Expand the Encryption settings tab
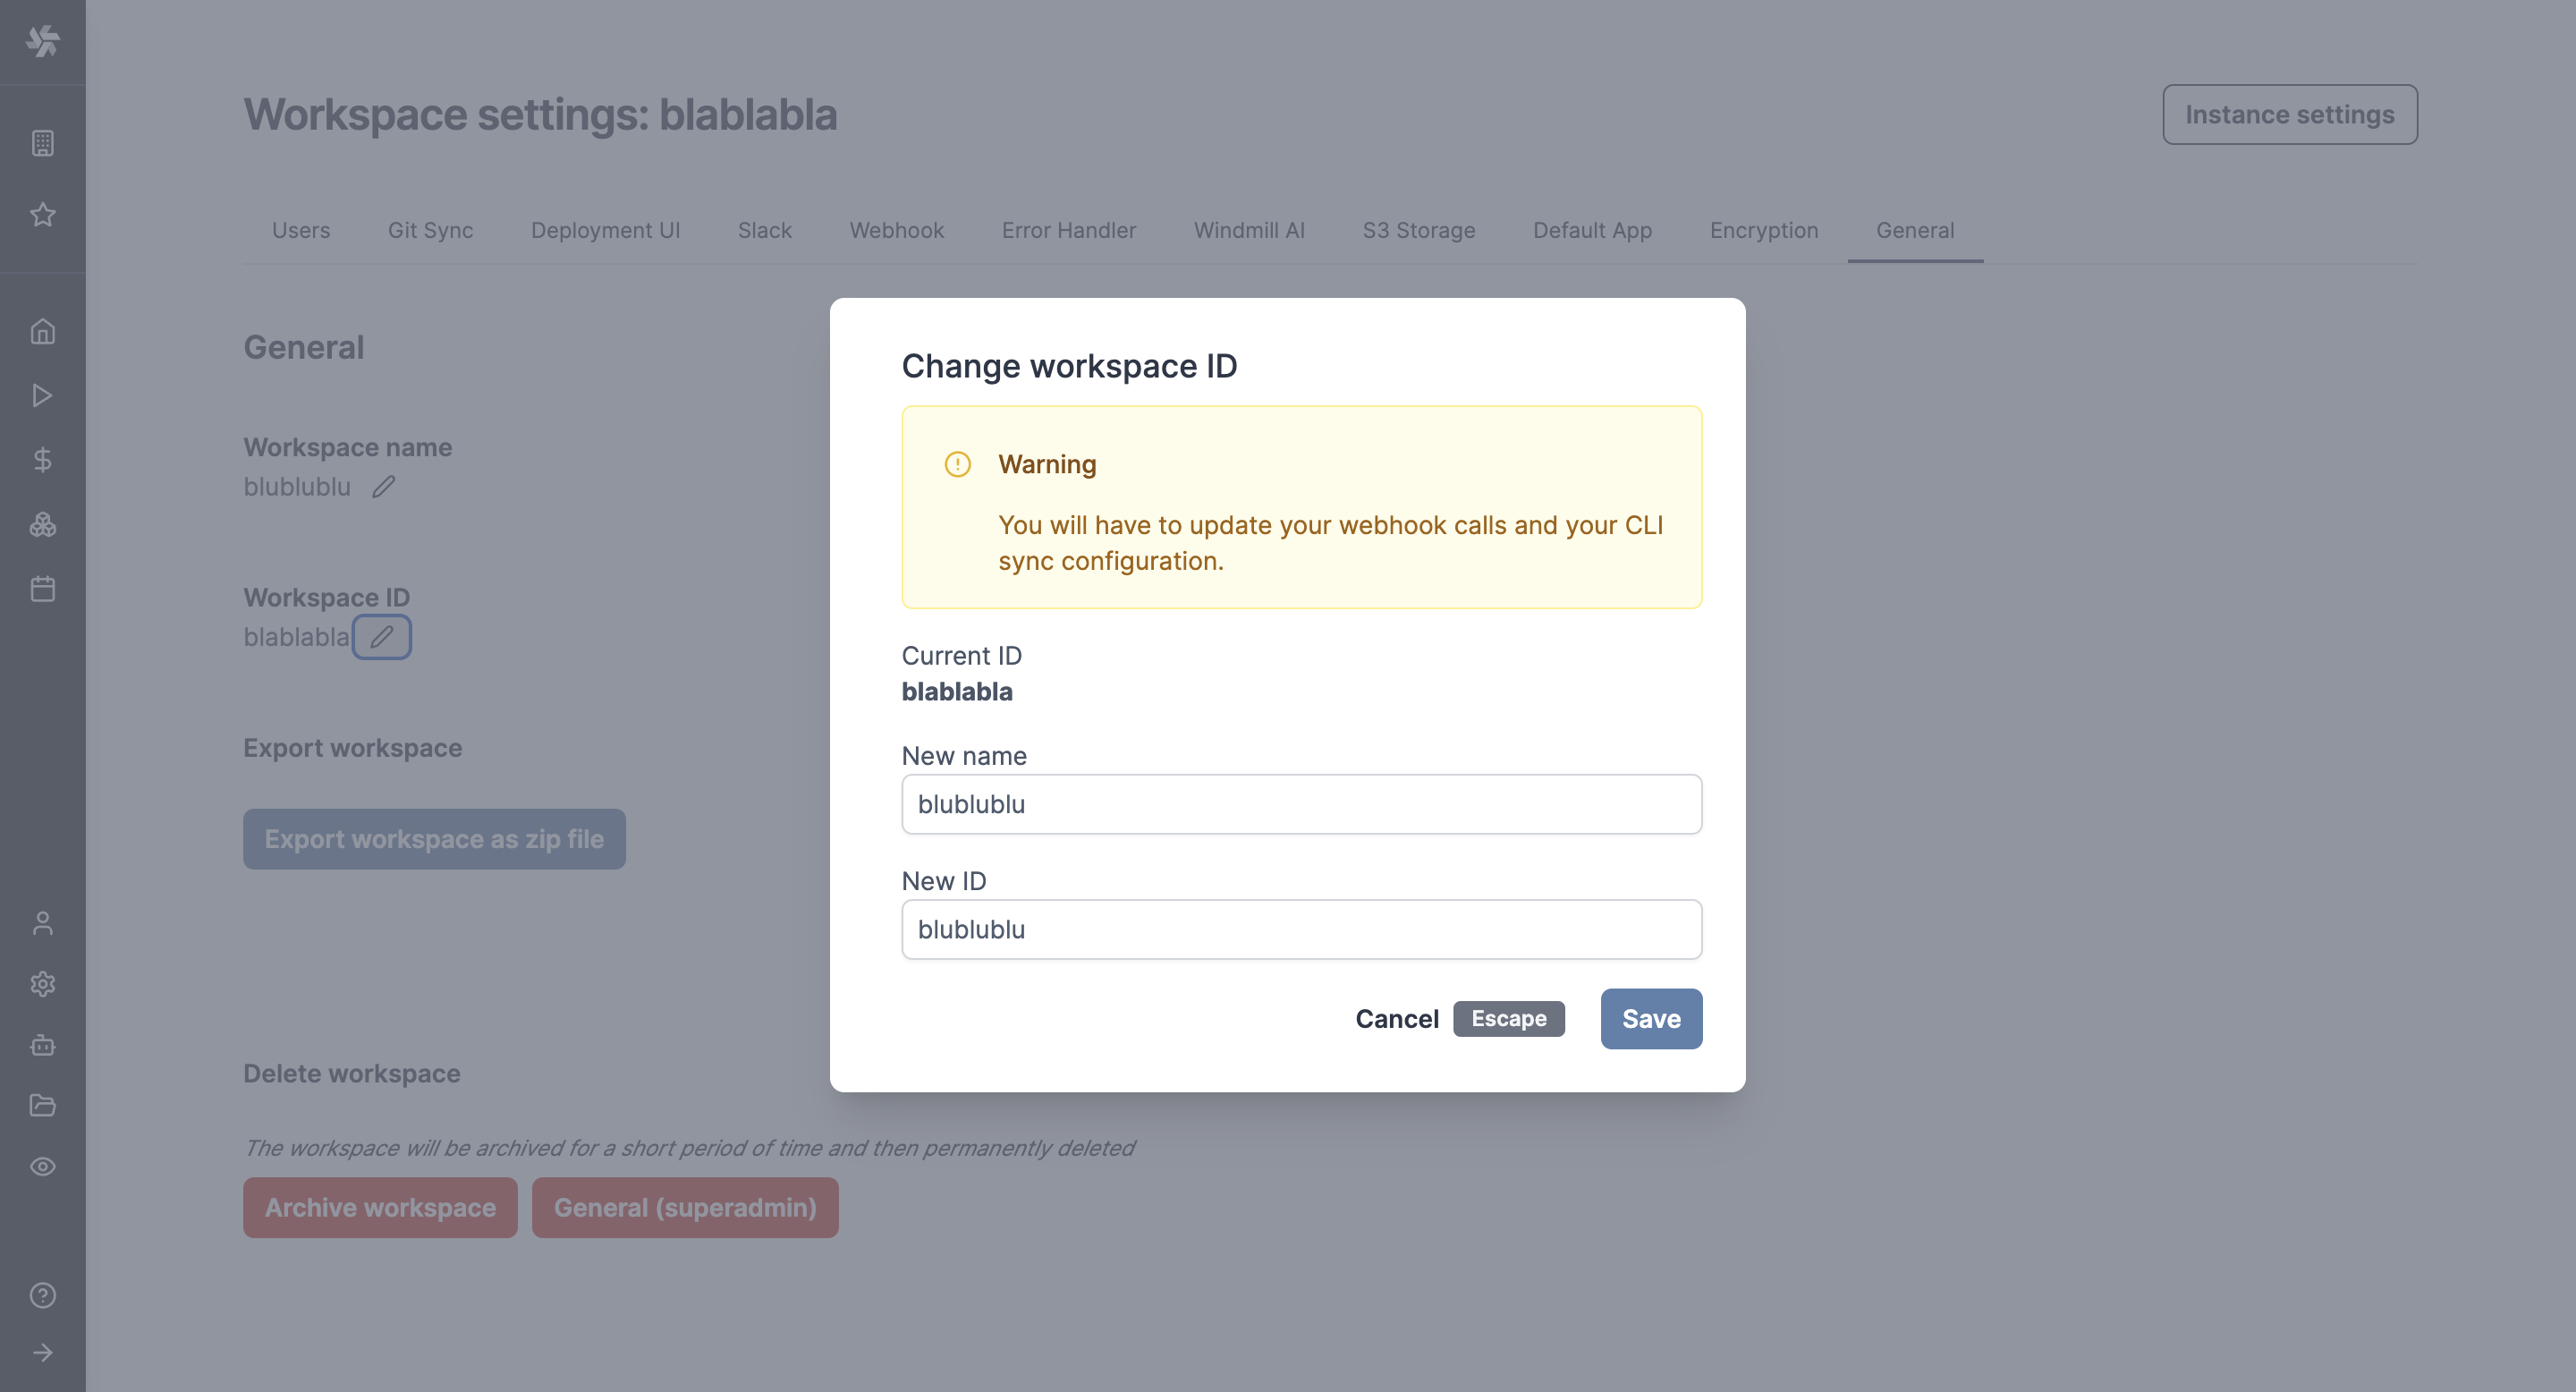2576x1392 pixels. click(x=1764, y=228)
